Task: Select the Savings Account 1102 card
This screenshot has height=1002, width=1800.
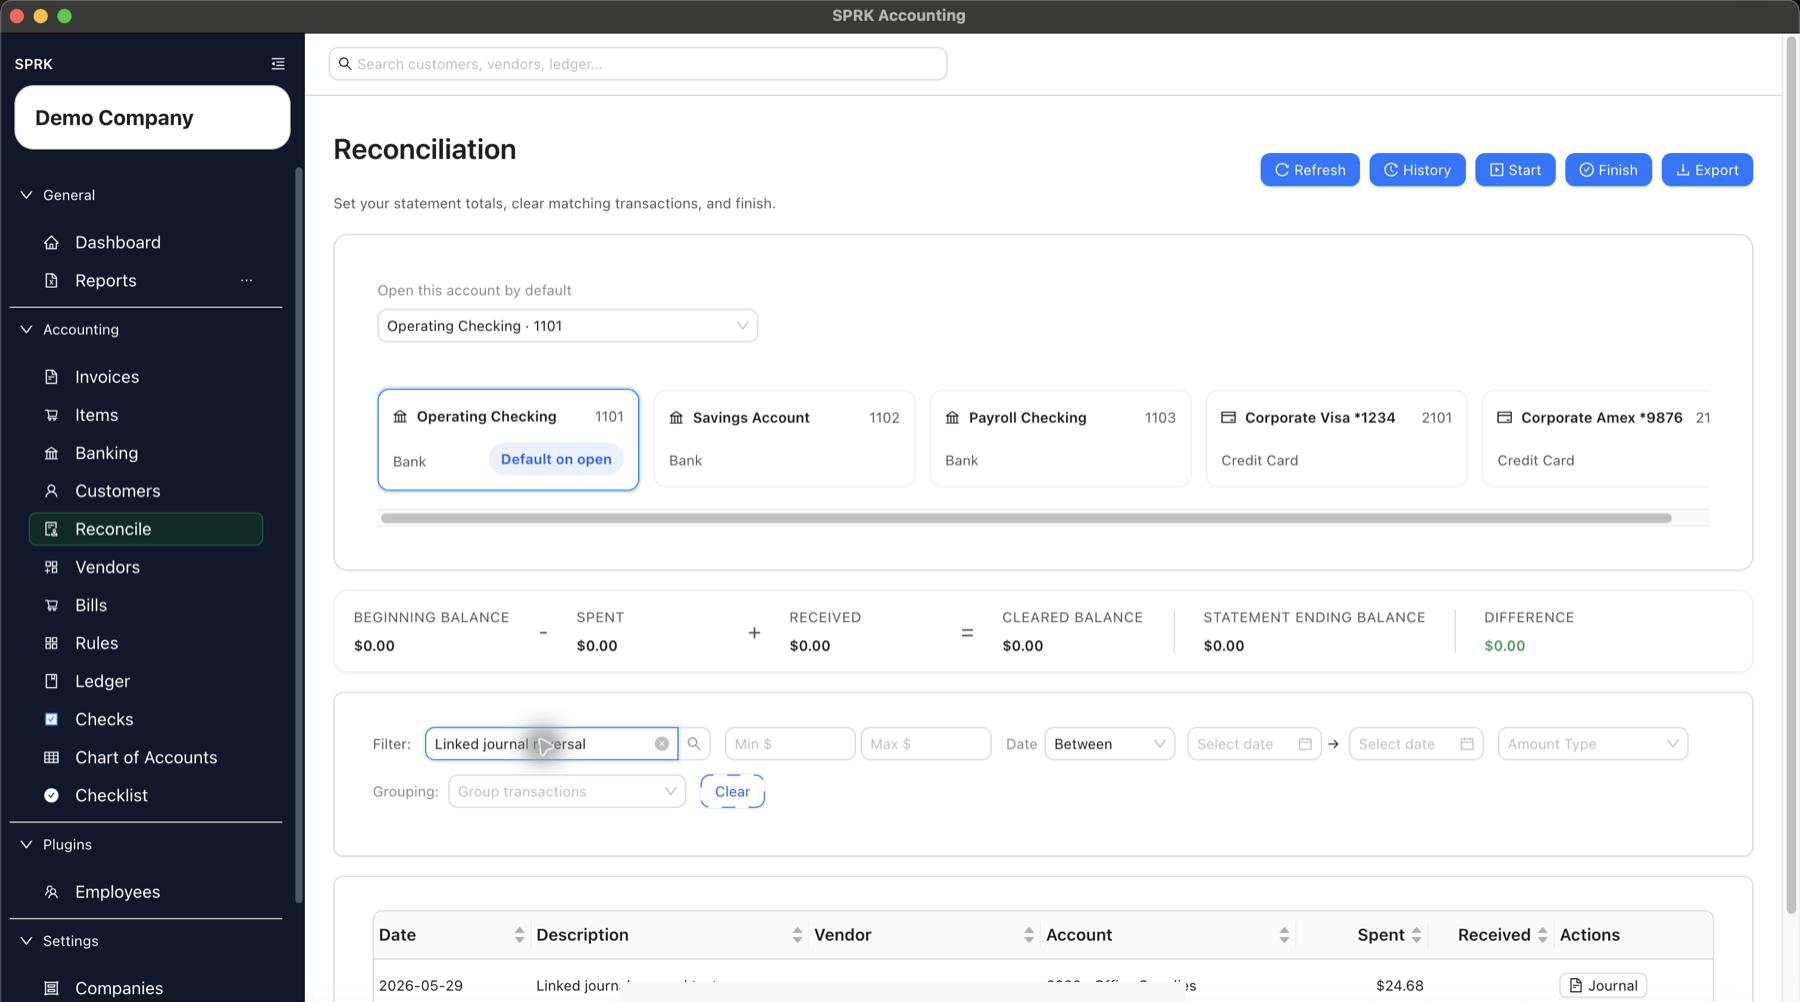Action: (784, 439)
